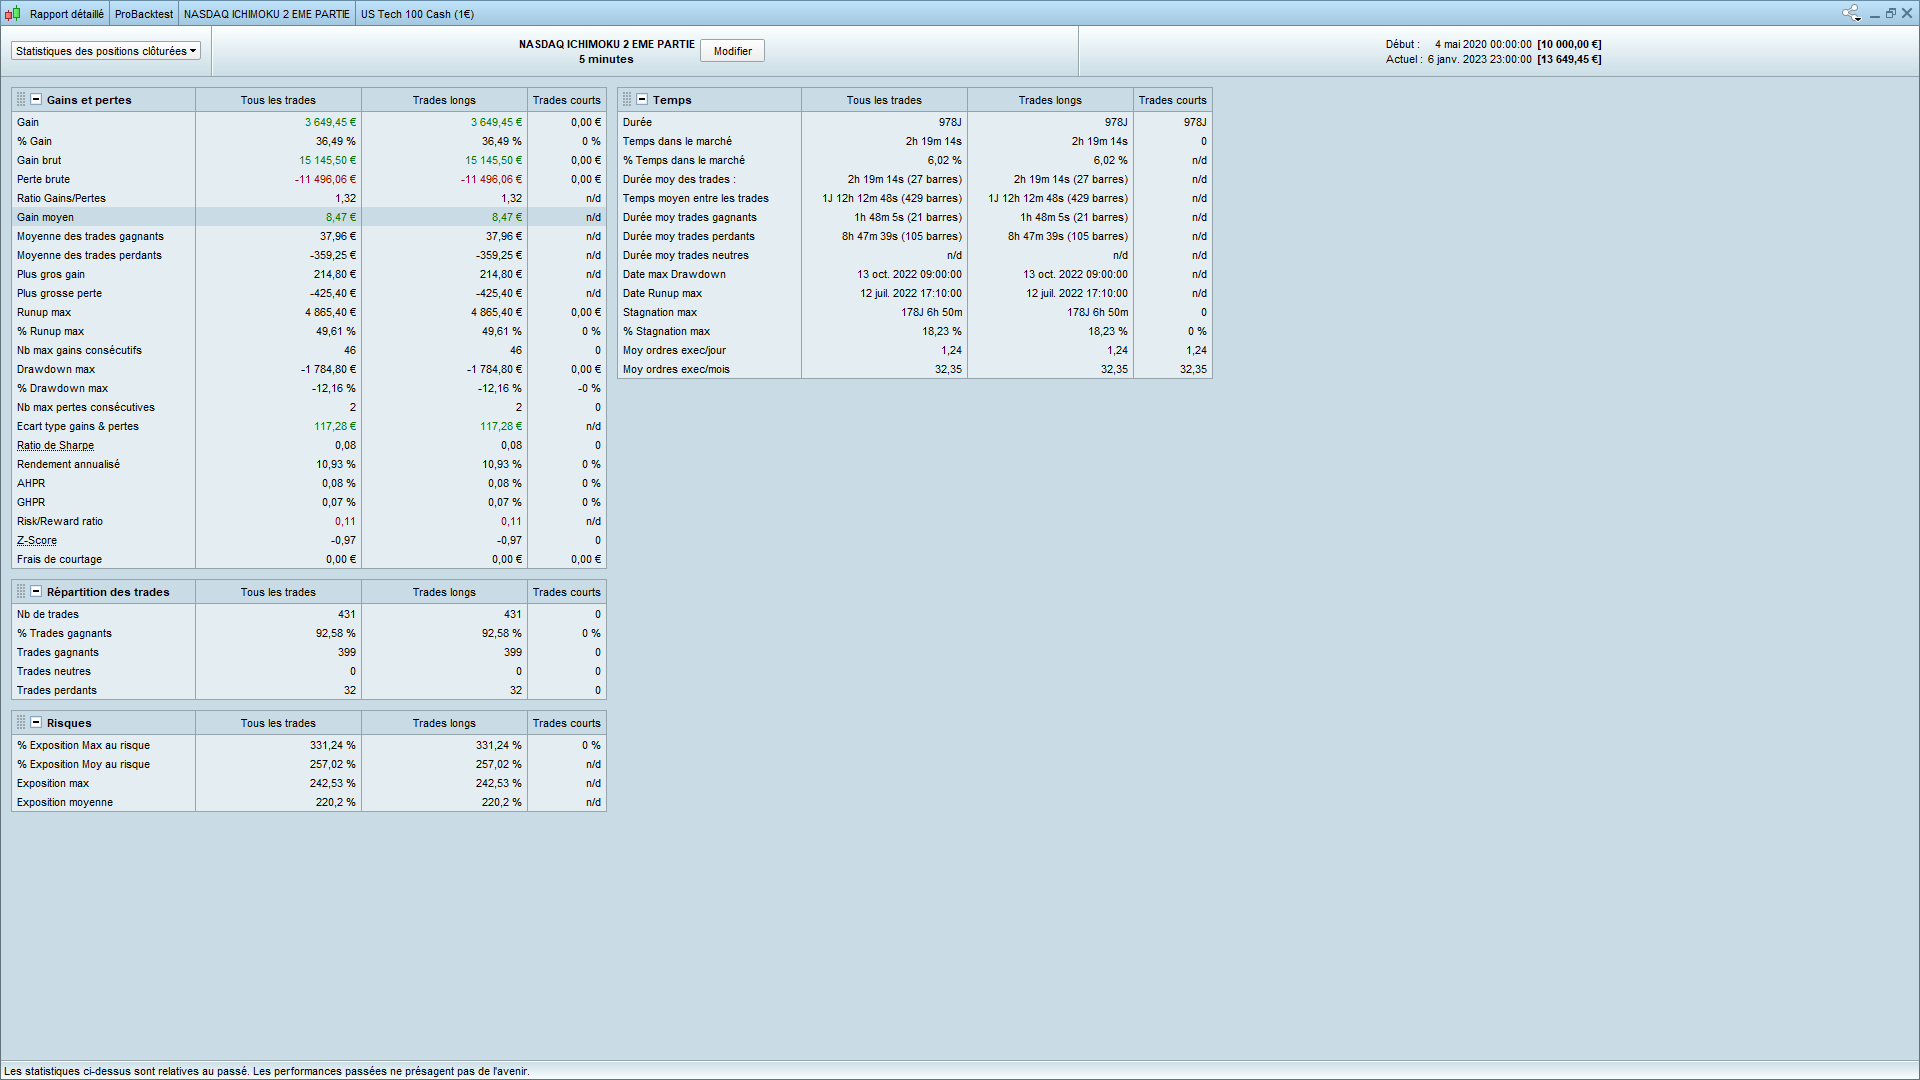Collapse the Gains et pertes section

(36, 100)
